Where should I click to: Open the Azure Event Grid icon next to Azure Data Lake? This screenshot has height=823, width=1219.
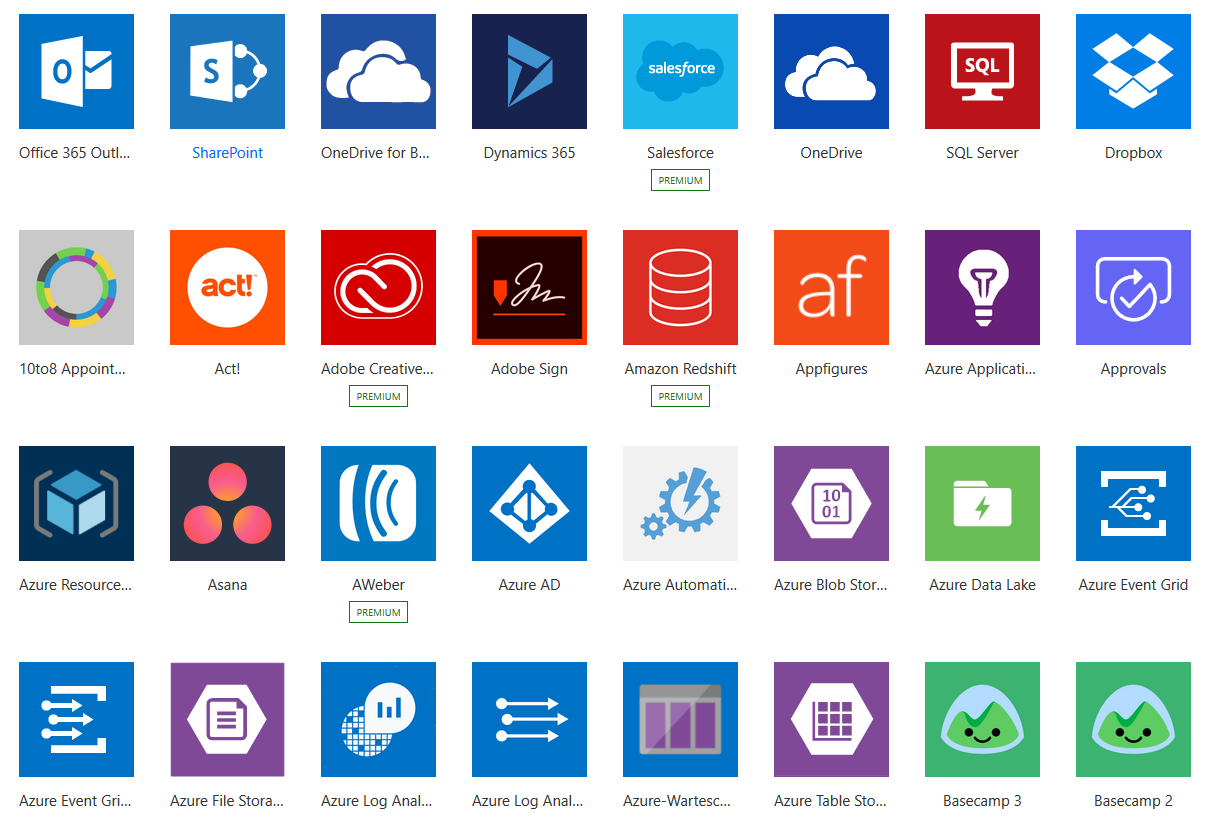pyautogui.click(x=1133, y=503)
